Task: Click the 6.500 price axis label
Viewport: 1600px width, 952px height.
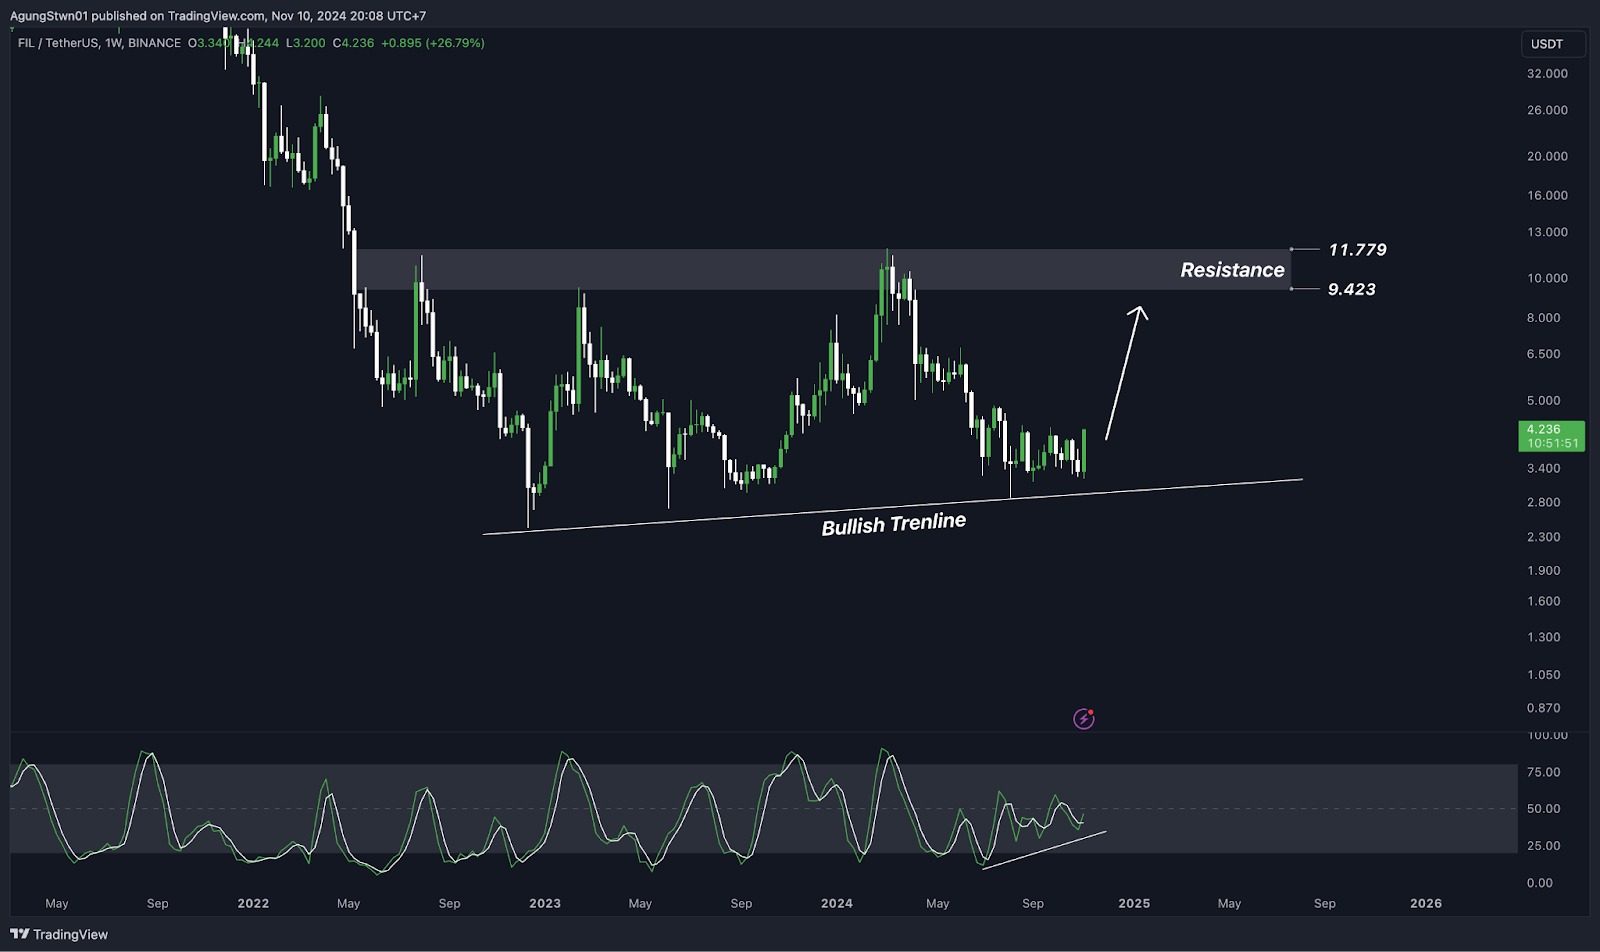Action: pos(1543,354)
